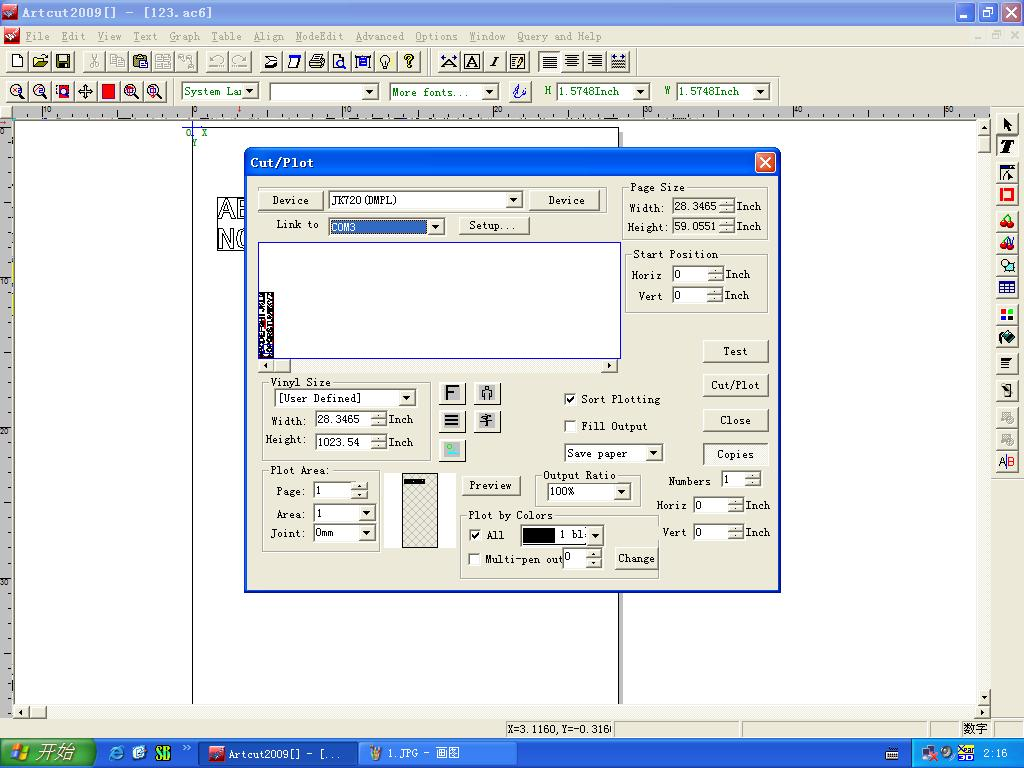Open the Link to COM3 port dropdown

436,227
